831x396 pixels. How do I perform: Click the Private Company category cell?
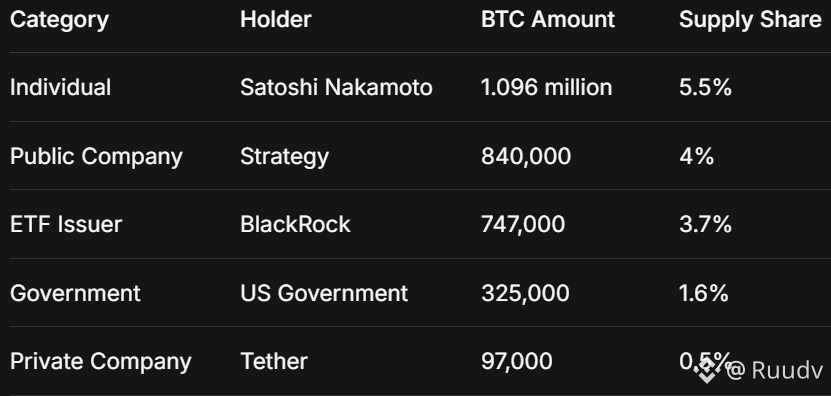(101, 363)
